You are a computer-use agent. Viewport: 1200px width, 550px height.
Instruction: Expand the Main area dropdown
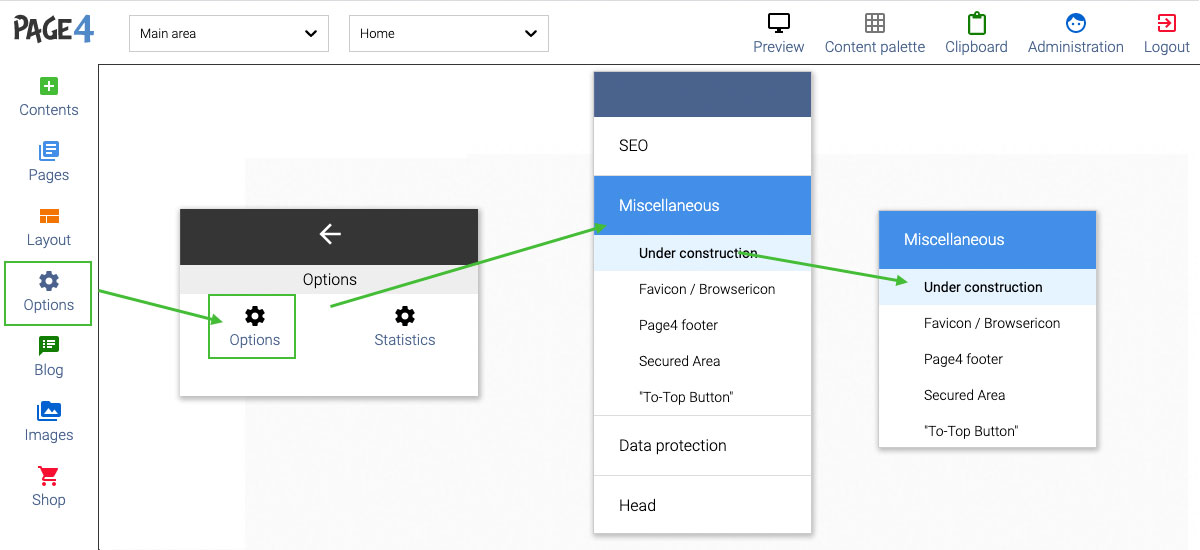coord(229,33)
